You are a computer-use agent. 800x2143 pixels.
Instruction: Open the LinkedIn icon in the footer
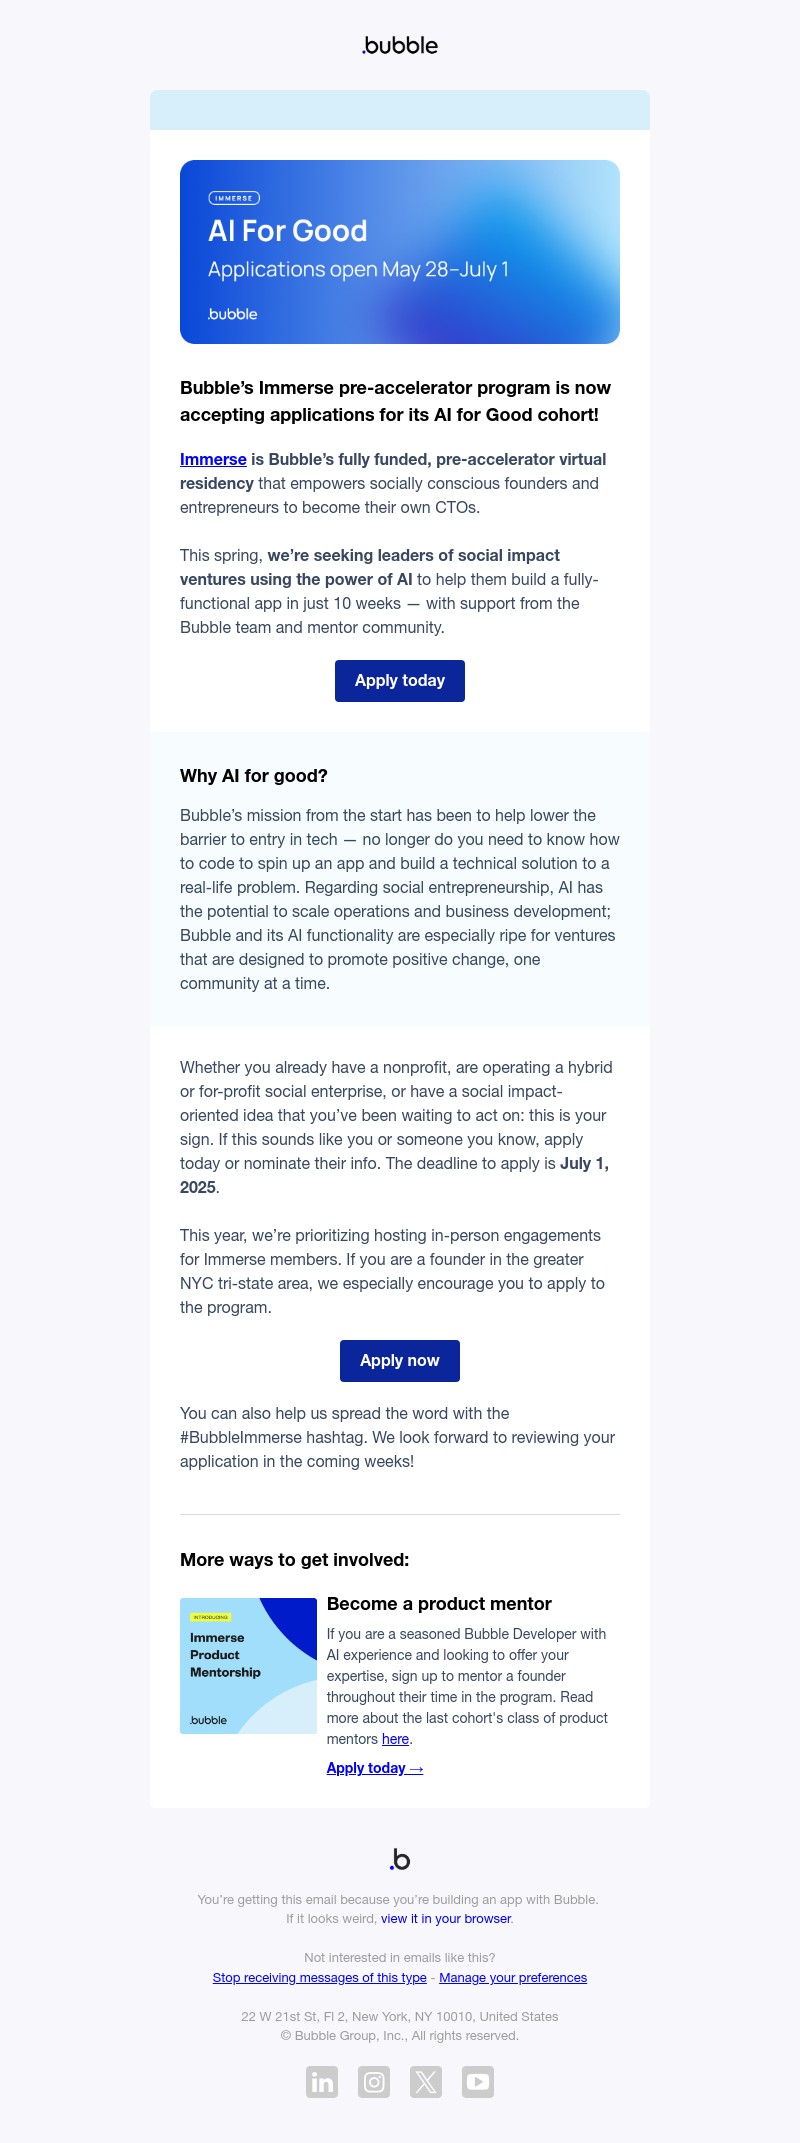pos(322,2082)
